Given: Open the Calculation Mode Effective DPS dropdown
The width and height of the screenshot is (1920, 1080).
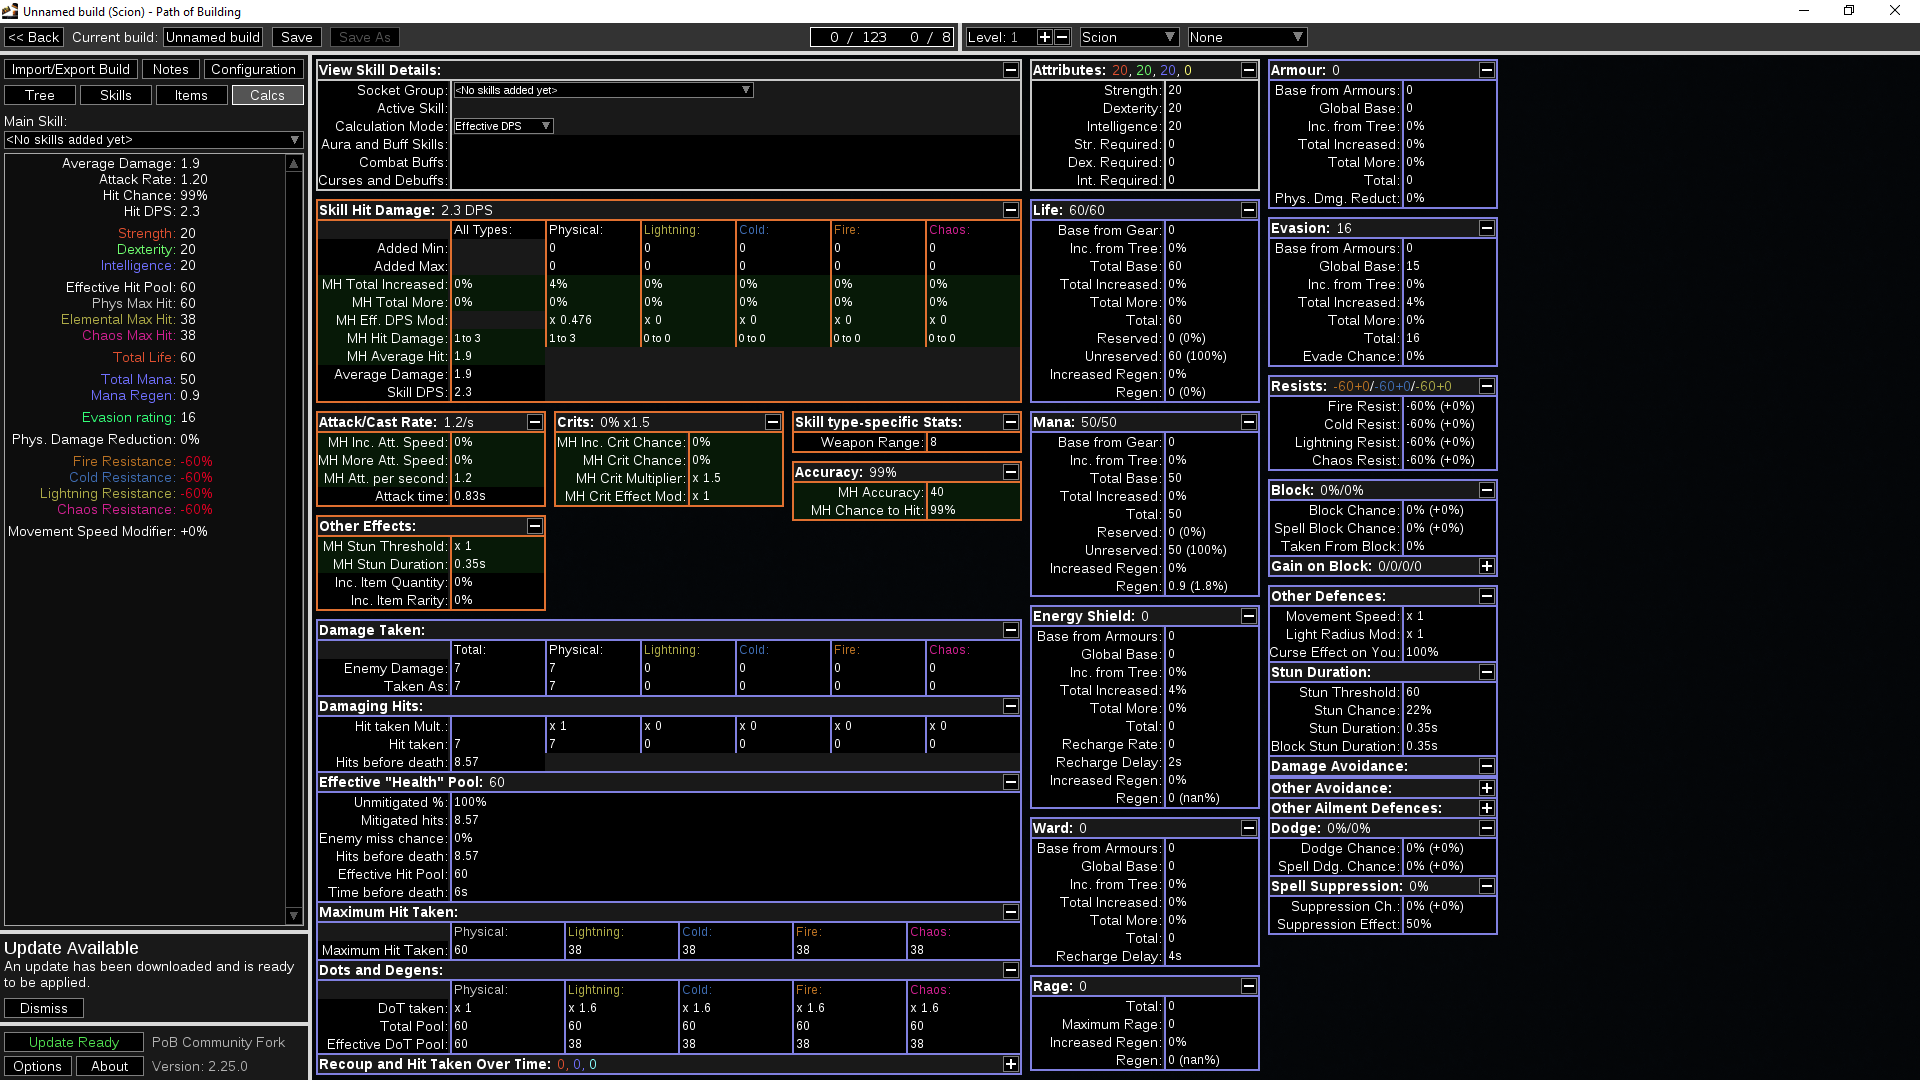Looking at the screenshot, I should [503, 126].
